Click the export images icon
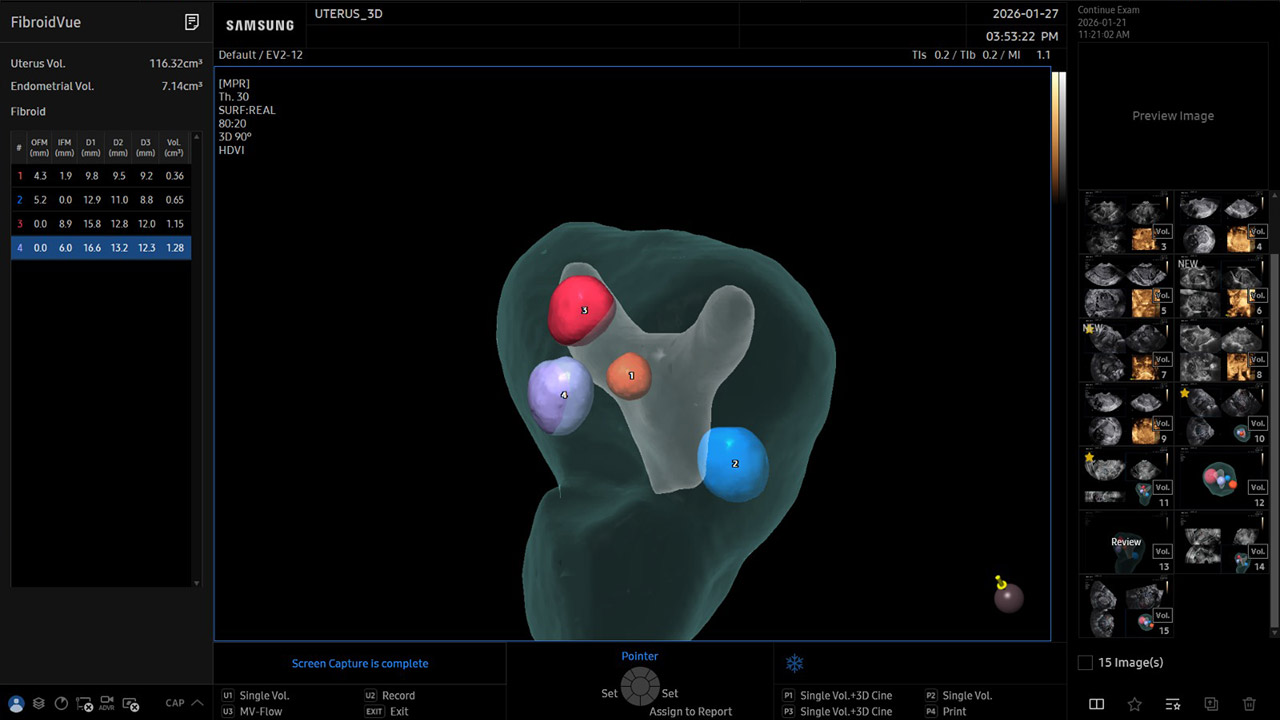The width and height of the screenshot is (1280, 720). 1211,704
